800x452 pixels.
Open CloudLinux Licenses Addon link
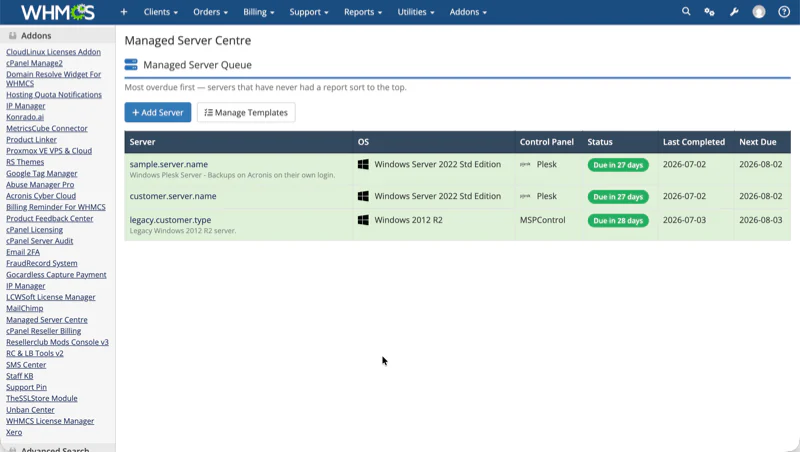53,52
